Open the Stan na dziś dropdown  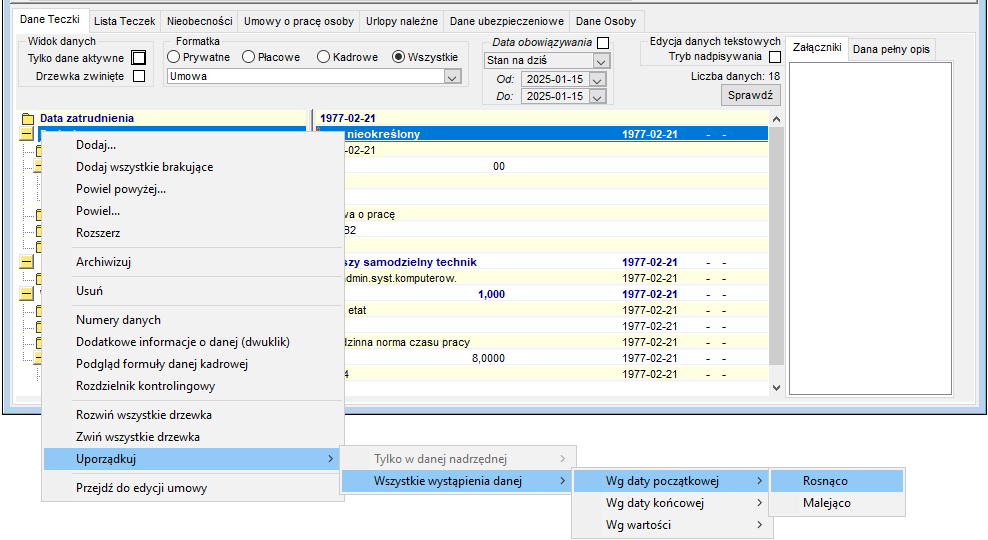point(601,61)
